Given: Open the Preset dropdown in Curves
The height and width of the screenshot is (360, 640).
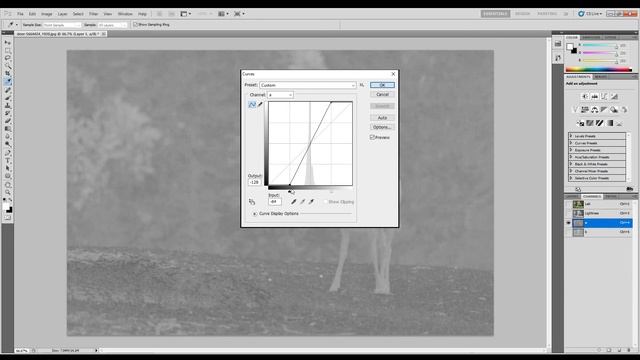Looking at the screenshot, I should 308,85.
